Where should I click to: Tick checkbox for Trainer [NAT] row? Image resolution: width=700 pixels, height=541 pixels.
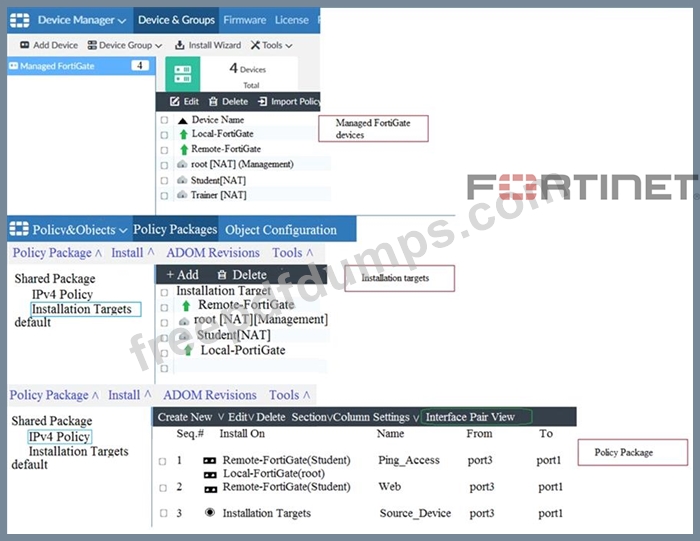point(164,196)
